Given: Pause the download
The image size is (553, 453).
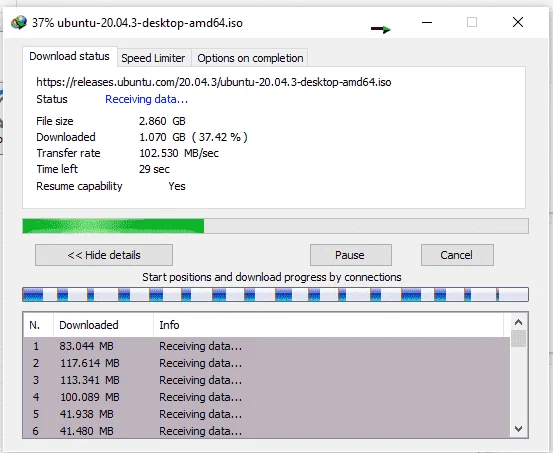Looking at the screenshot, I should pyautogui.click(x=351, y=255).
